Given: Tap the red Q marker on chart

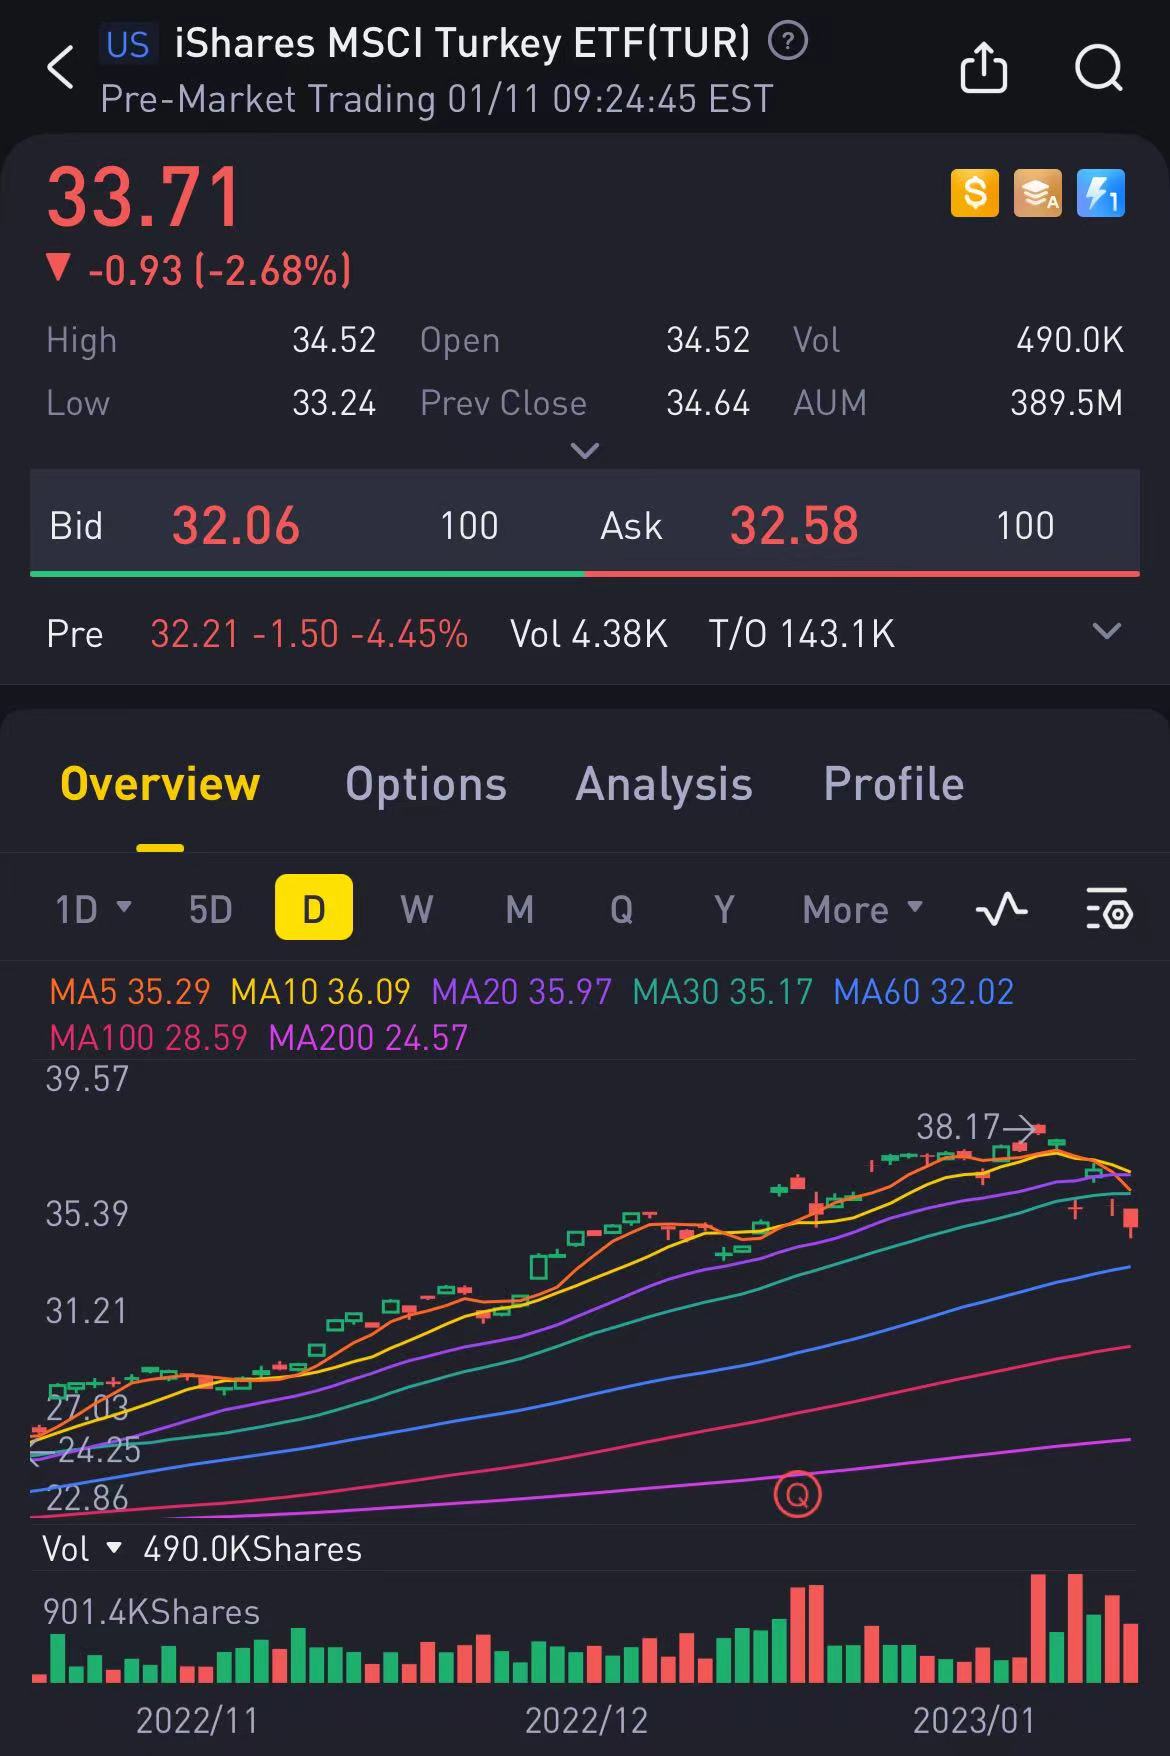Looking at the screenshot, I should click(797, 1494).
